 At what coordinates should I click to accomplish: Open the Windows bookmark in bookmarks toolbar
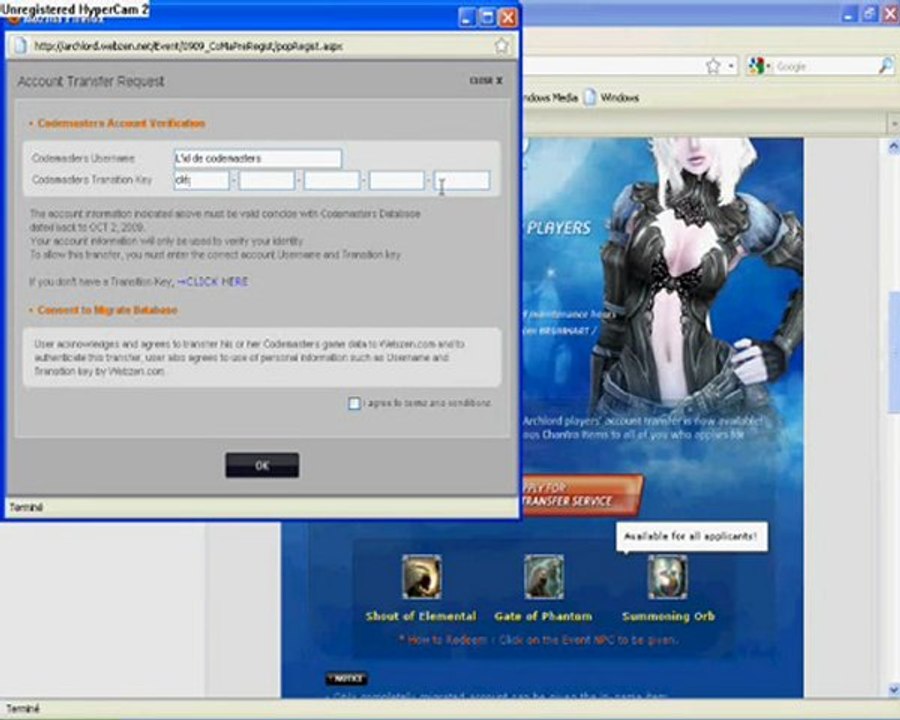(x=611, y=98)
